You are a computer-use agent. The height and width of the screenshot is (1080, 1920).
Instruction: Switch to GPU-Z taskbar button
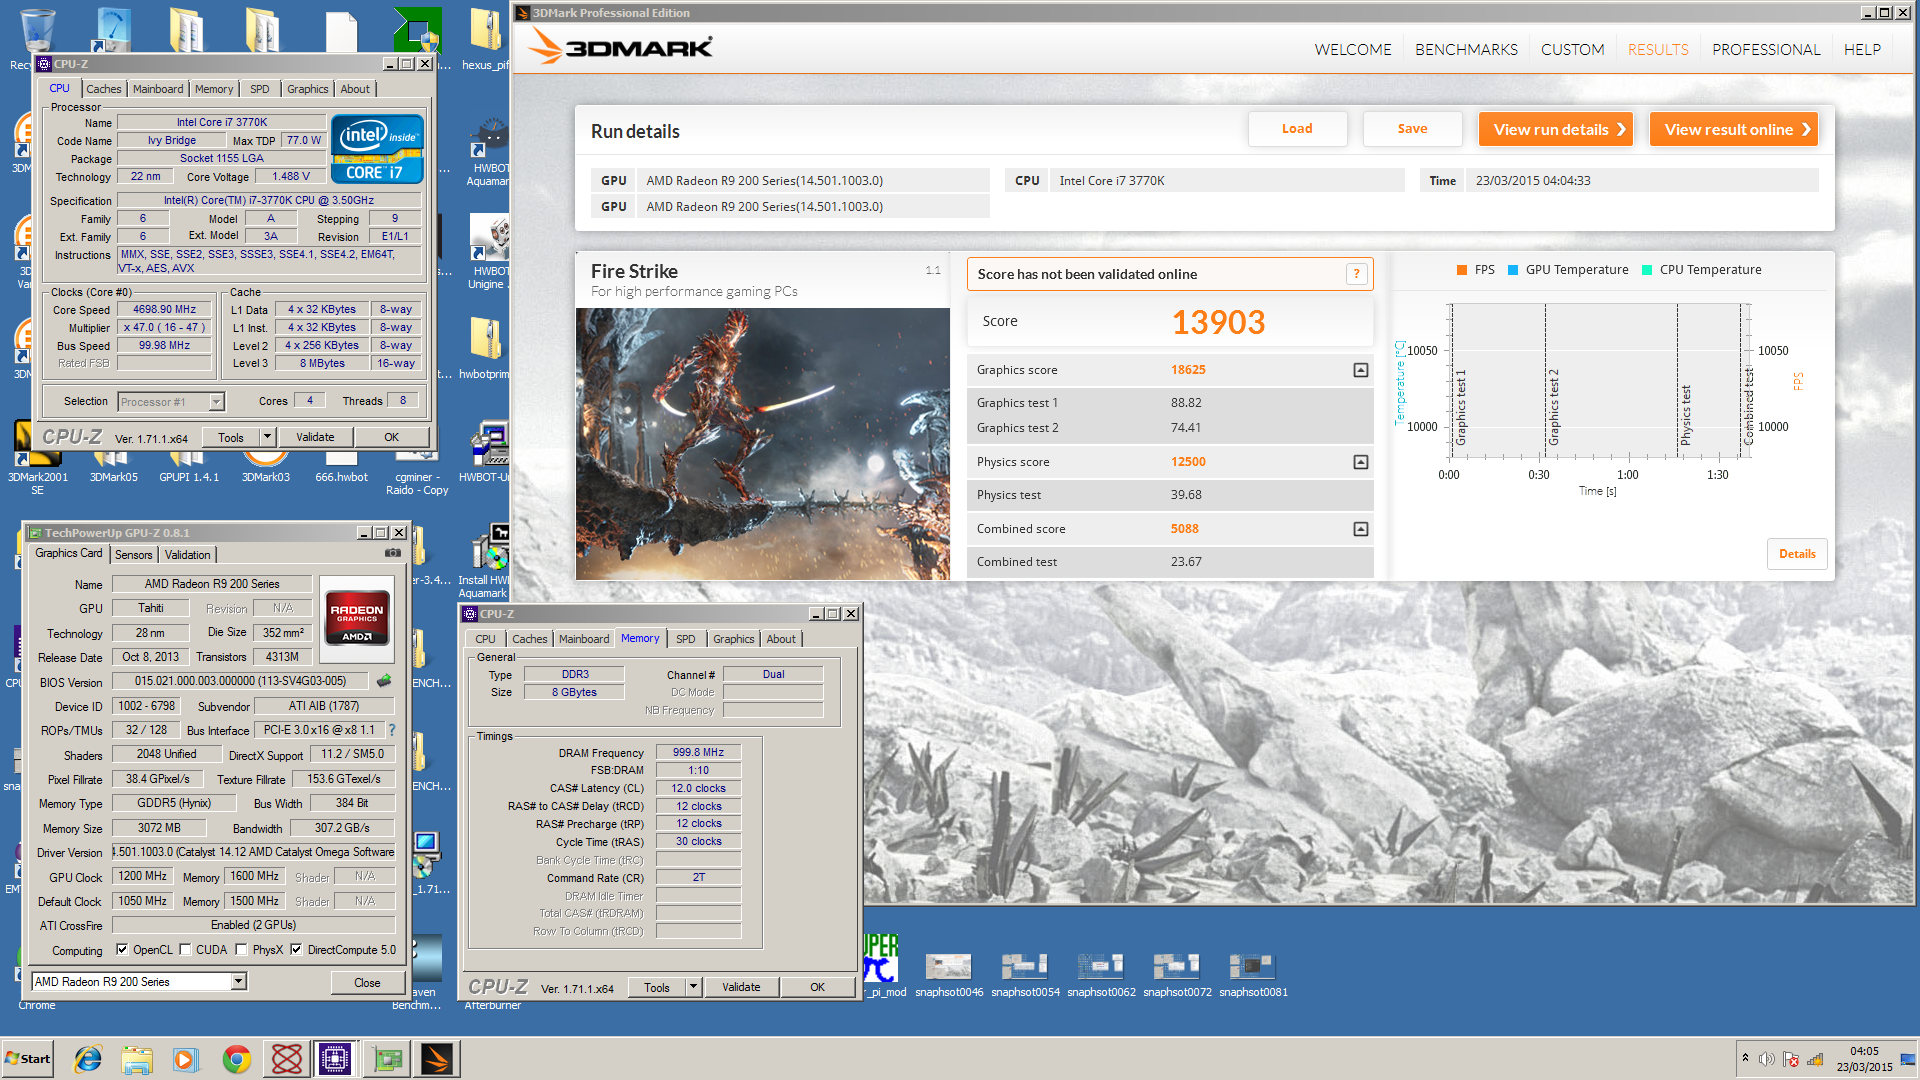pos(387,1059)
